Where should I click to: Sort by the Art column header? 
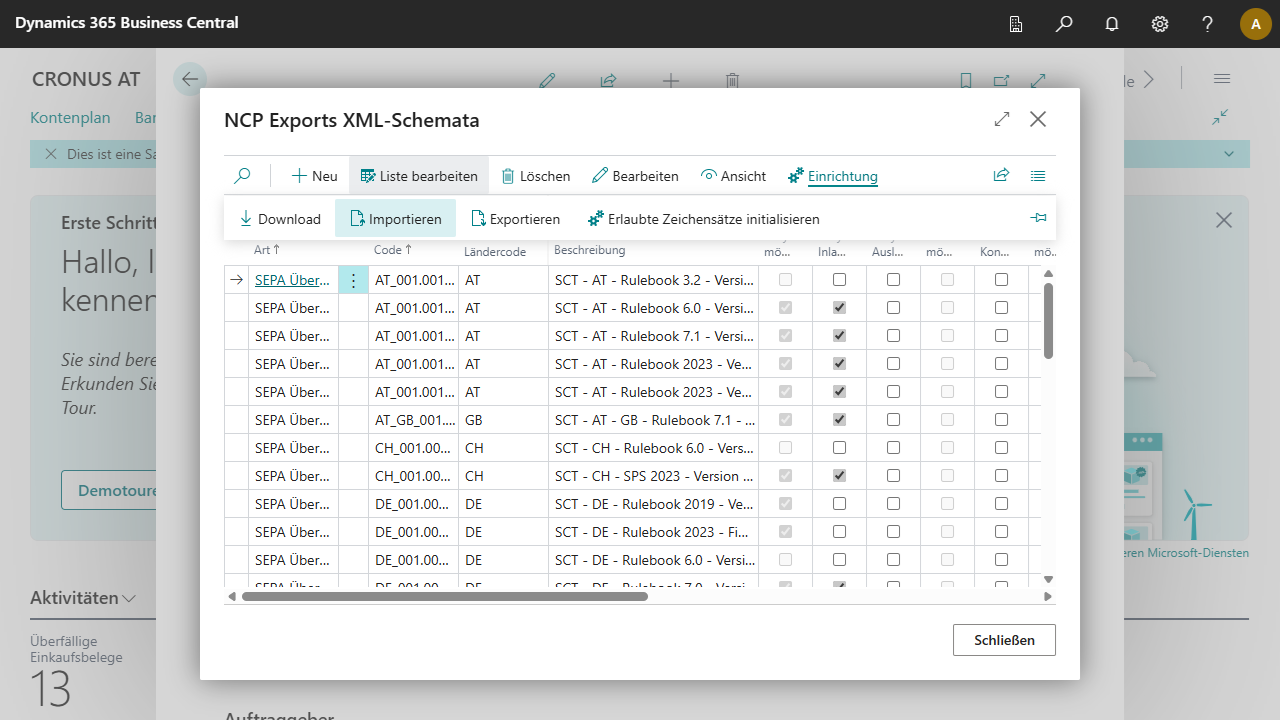(x=267, y=250)
